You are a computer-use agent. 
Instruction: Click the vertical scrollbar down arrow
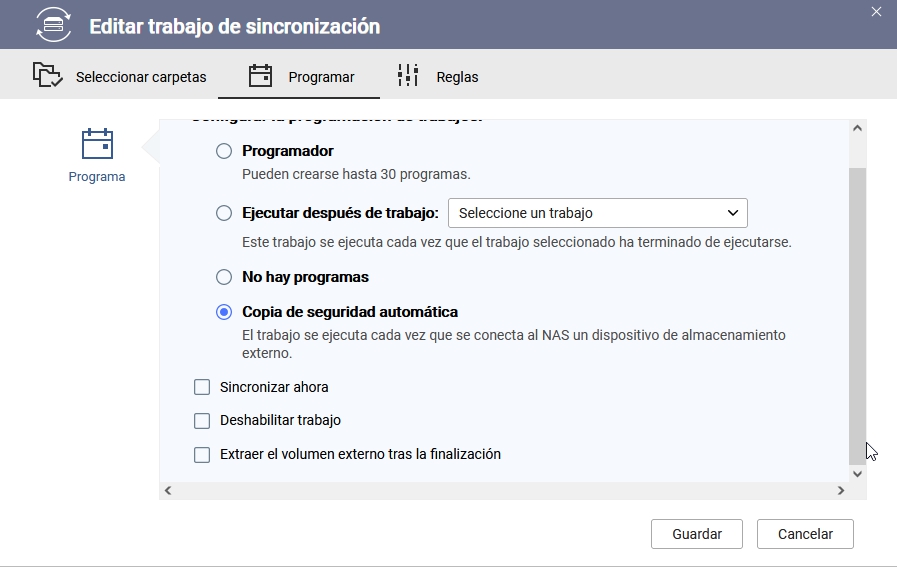857,473
